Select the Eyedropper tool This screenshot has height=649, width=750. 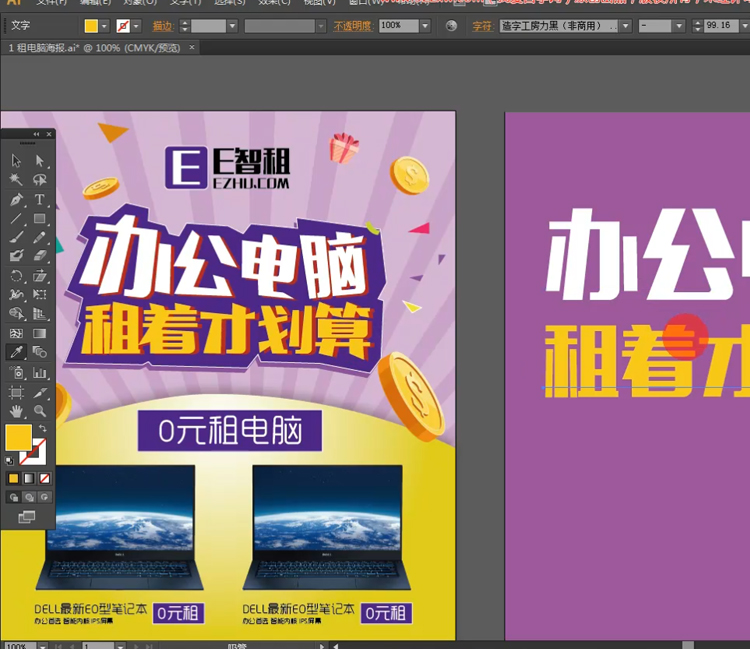coord(16,352)
